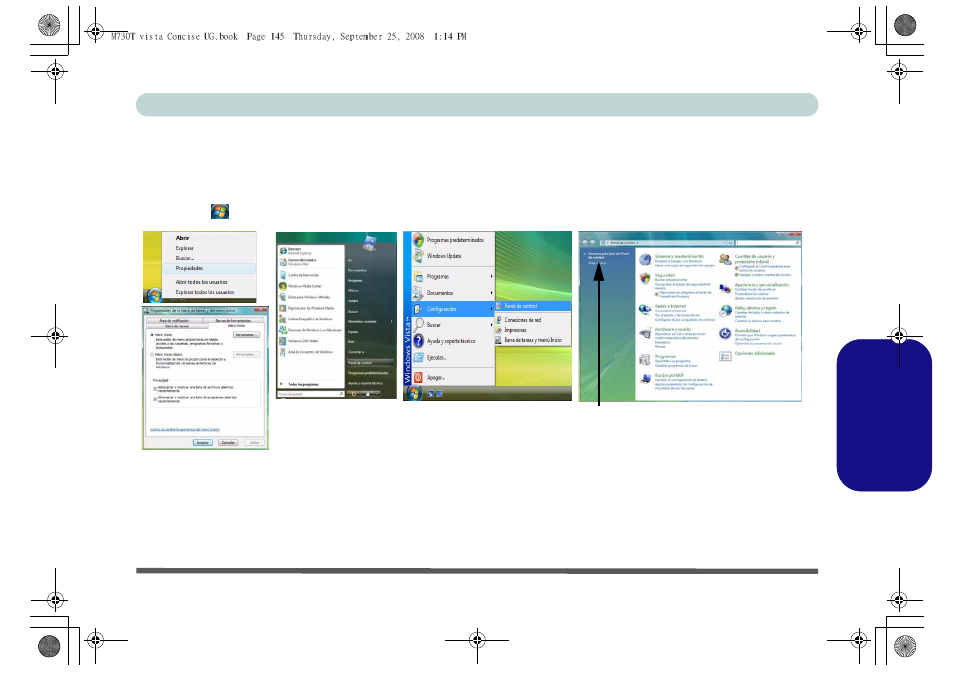Expand Configuración submenu arrow
This screenshot has width=954, height=673.
tap(491, 309)
